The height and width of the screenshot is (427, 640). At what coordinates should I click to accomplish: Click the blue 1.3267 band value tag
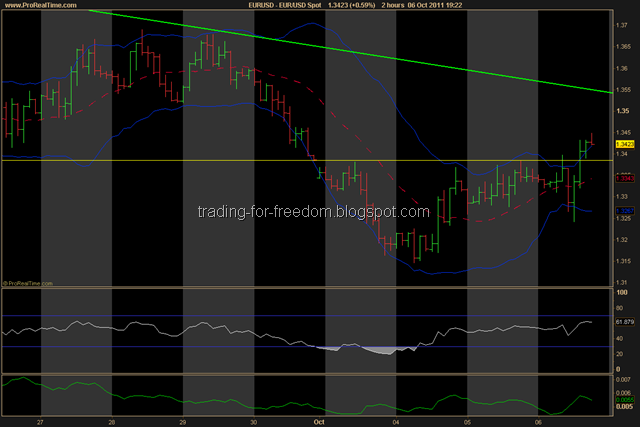pos(625,211)
